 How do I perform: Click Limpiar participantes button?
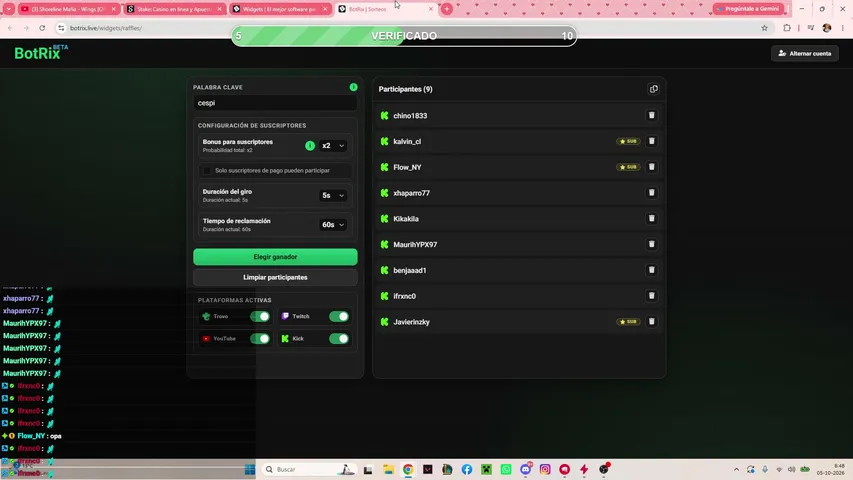[x=275, y=278]
